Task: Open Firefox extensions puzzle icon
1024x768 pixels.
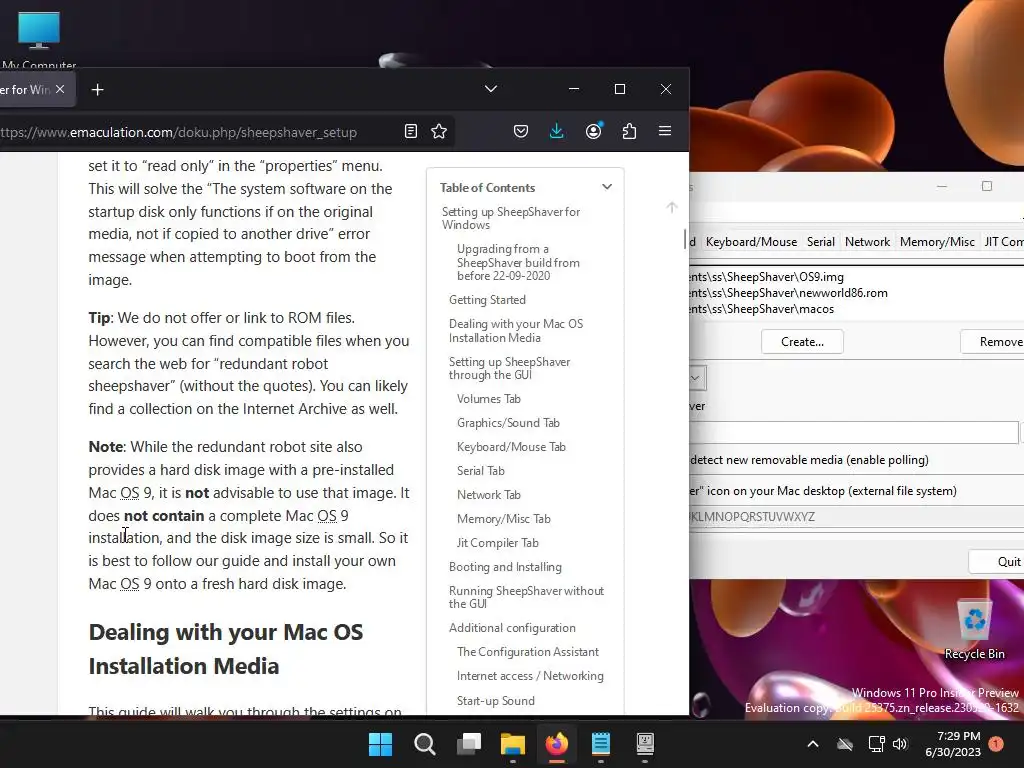Action: pos(629,131)
